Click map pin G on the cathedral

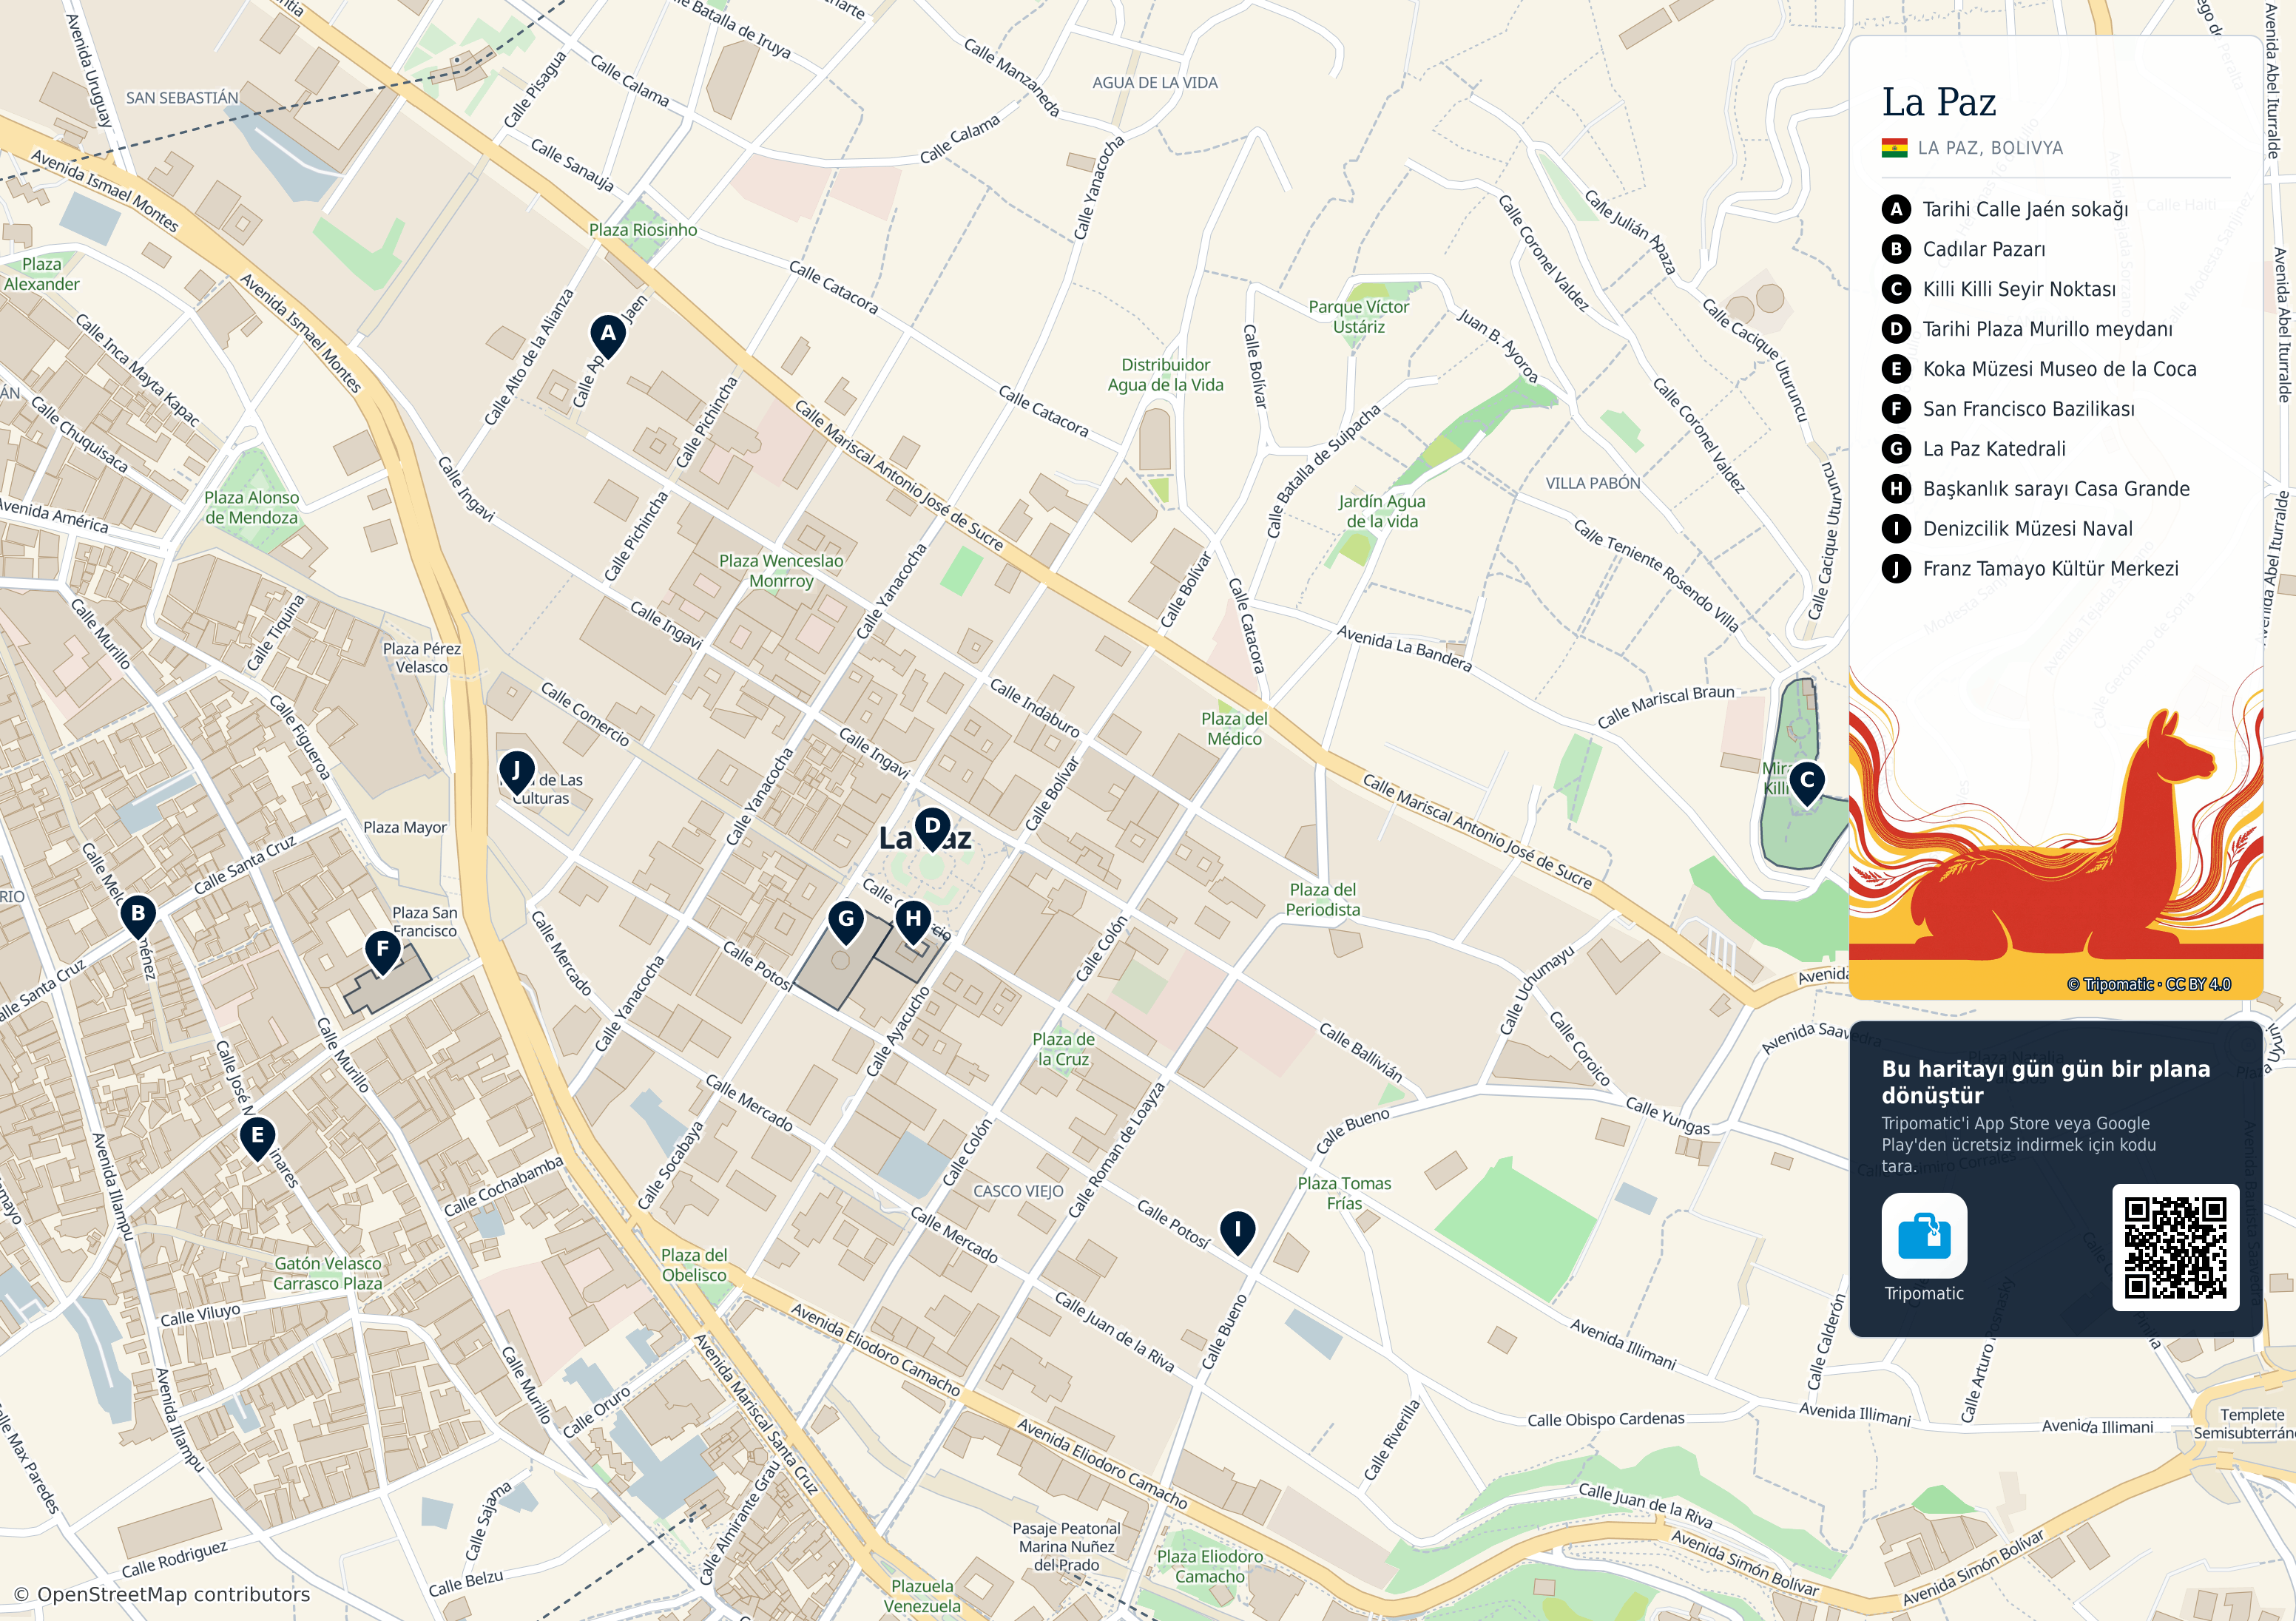point(846,922)
